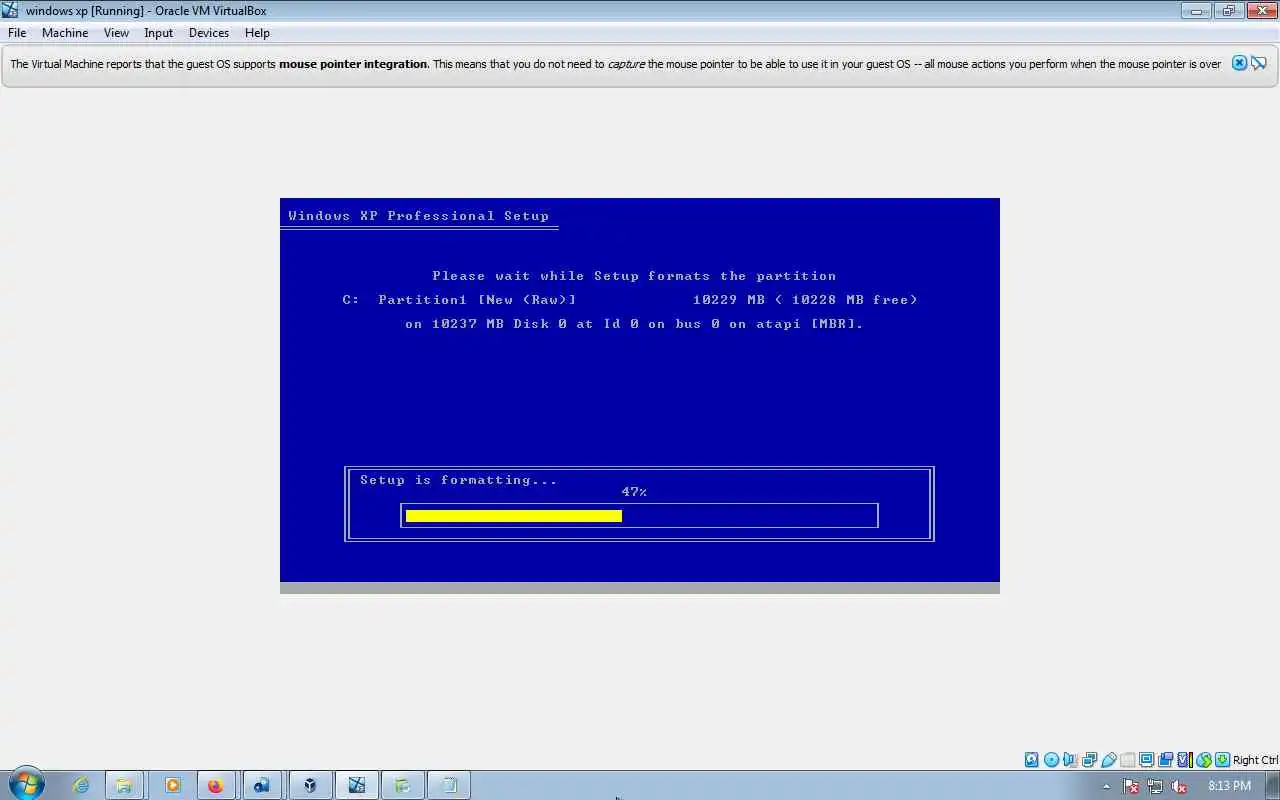Screen dimensions: 1280x800
Task: Click the yellow formatting progress bar
Action: [514, 516]
